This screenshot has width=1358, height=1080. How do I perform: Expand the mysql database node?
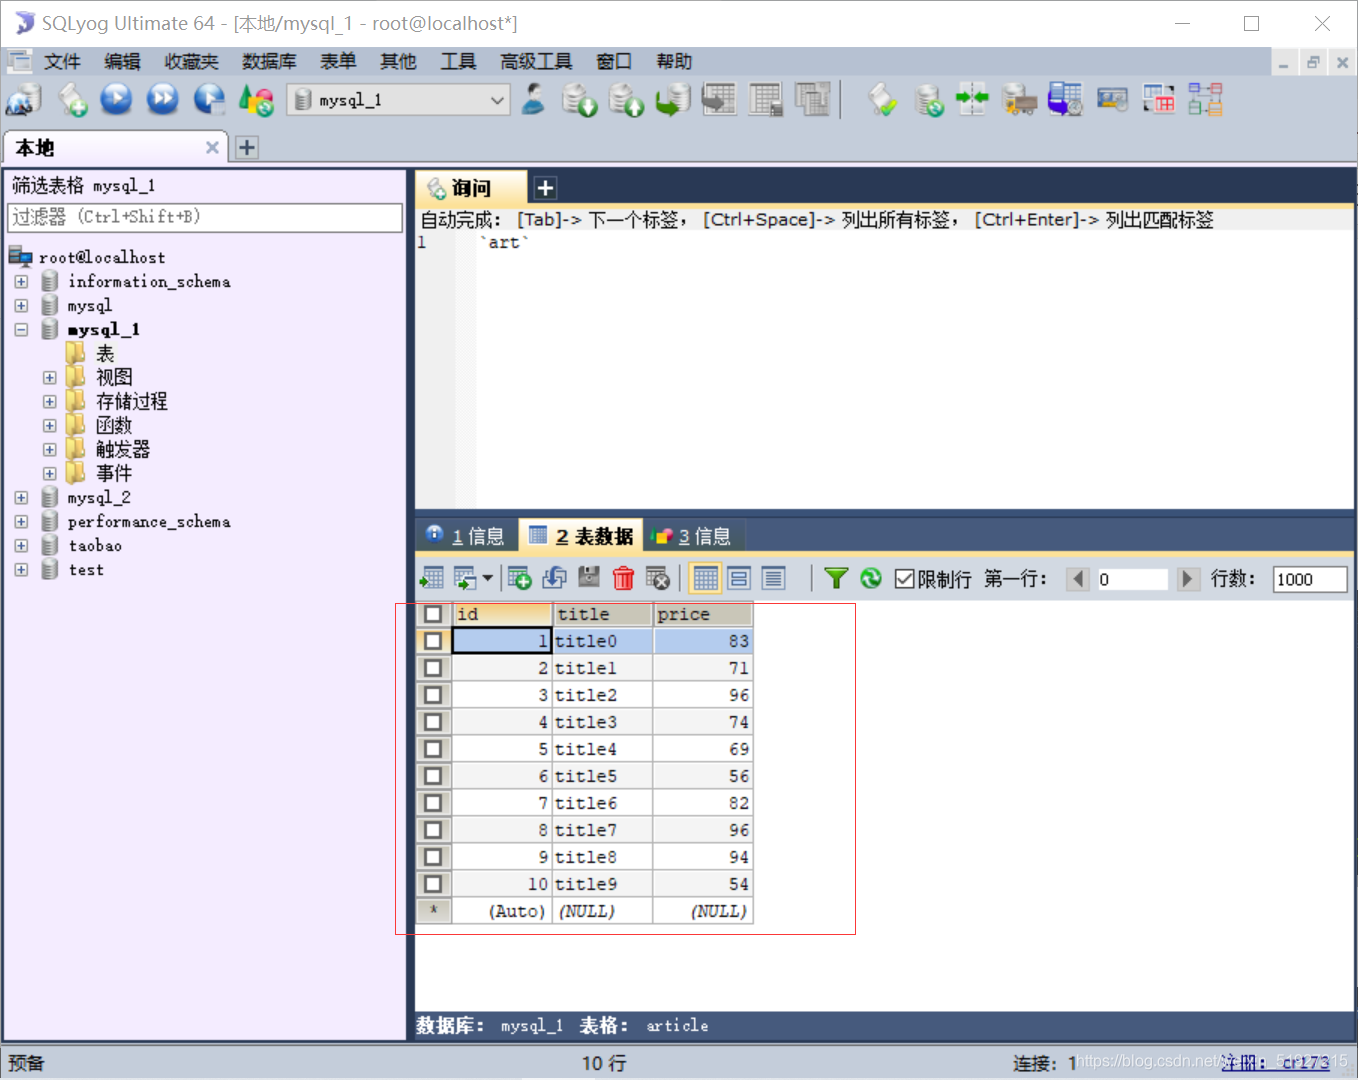coord(21,306)
